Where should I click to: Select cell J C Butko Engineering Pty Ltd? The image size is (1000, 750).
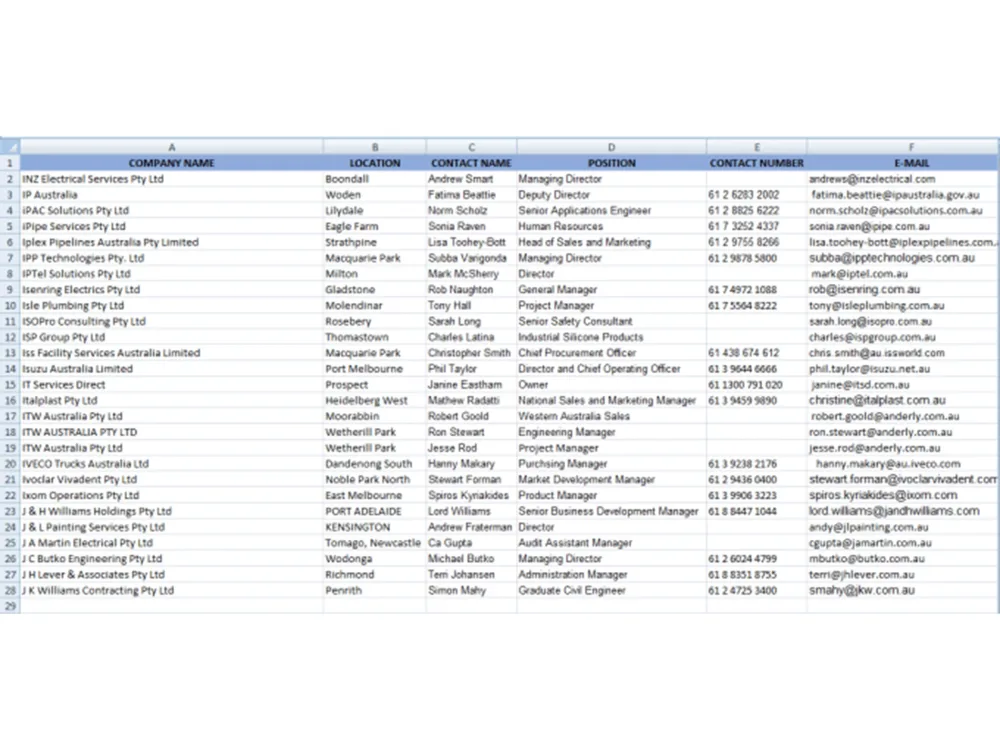point(172,559)
